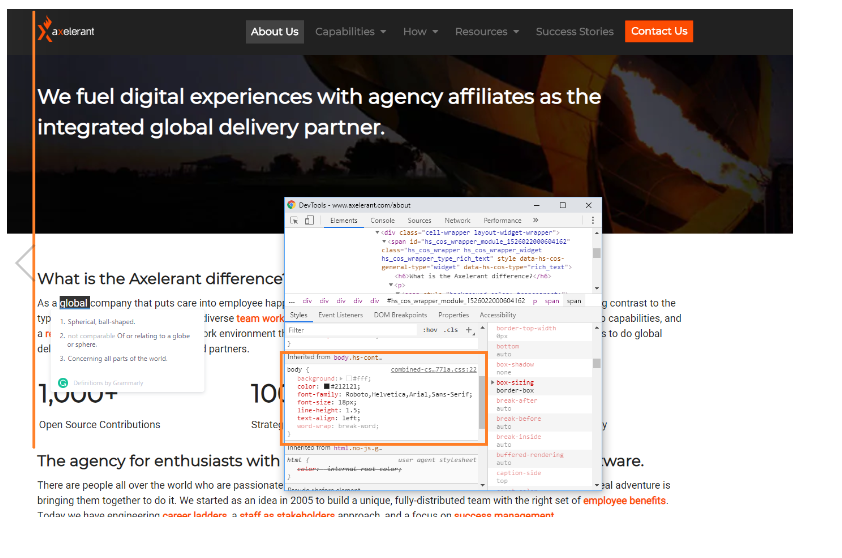Click the #212121 color swatch
The image size is (842, 558).
[327, 386]
